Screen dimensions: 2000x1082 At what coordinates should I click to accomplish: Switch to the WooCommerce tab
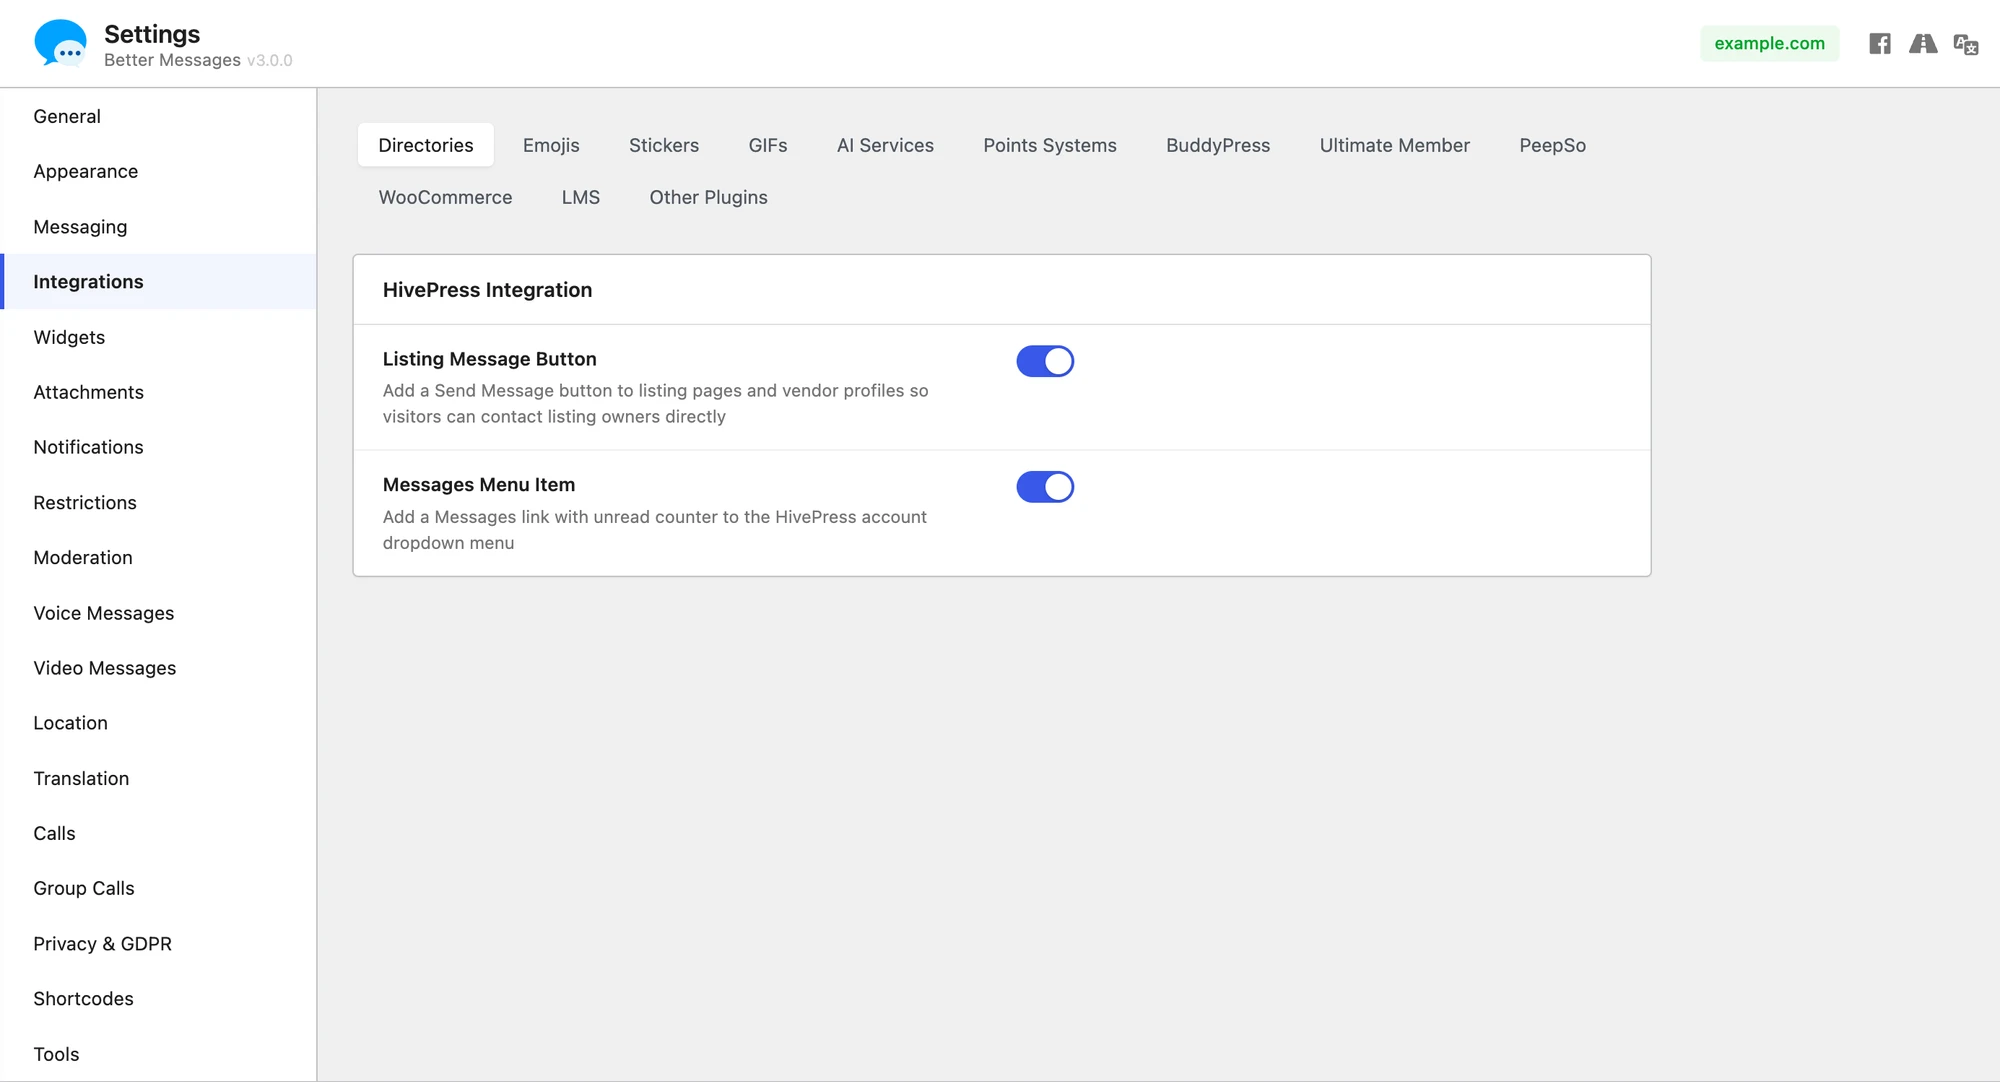445,197
